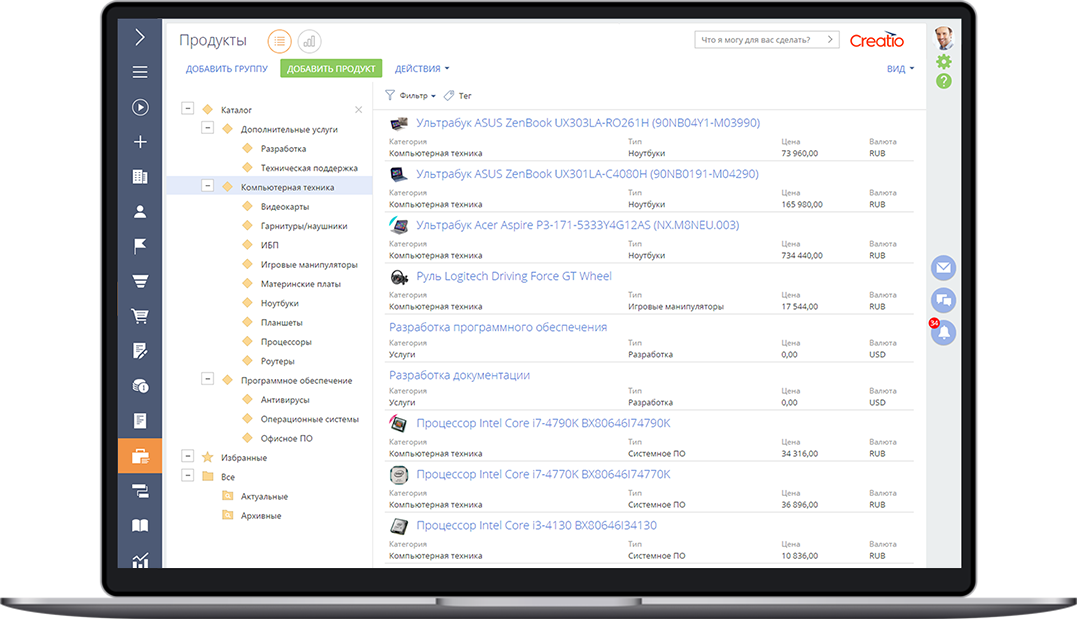Open the dashboards chart sidebar icon
This screenshot has width=1077, height=619.
point(140,560)
